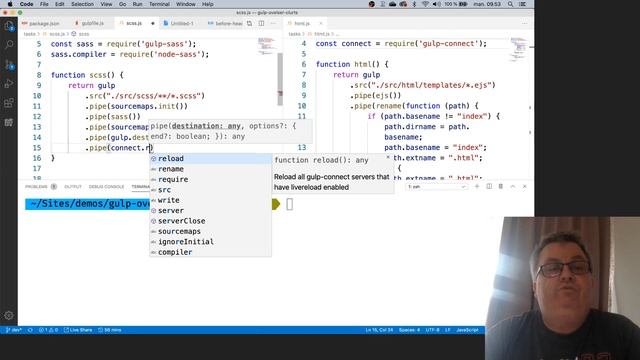Open the Manage gear in activity bar
The image size is (640, 360).
[9, 315]
